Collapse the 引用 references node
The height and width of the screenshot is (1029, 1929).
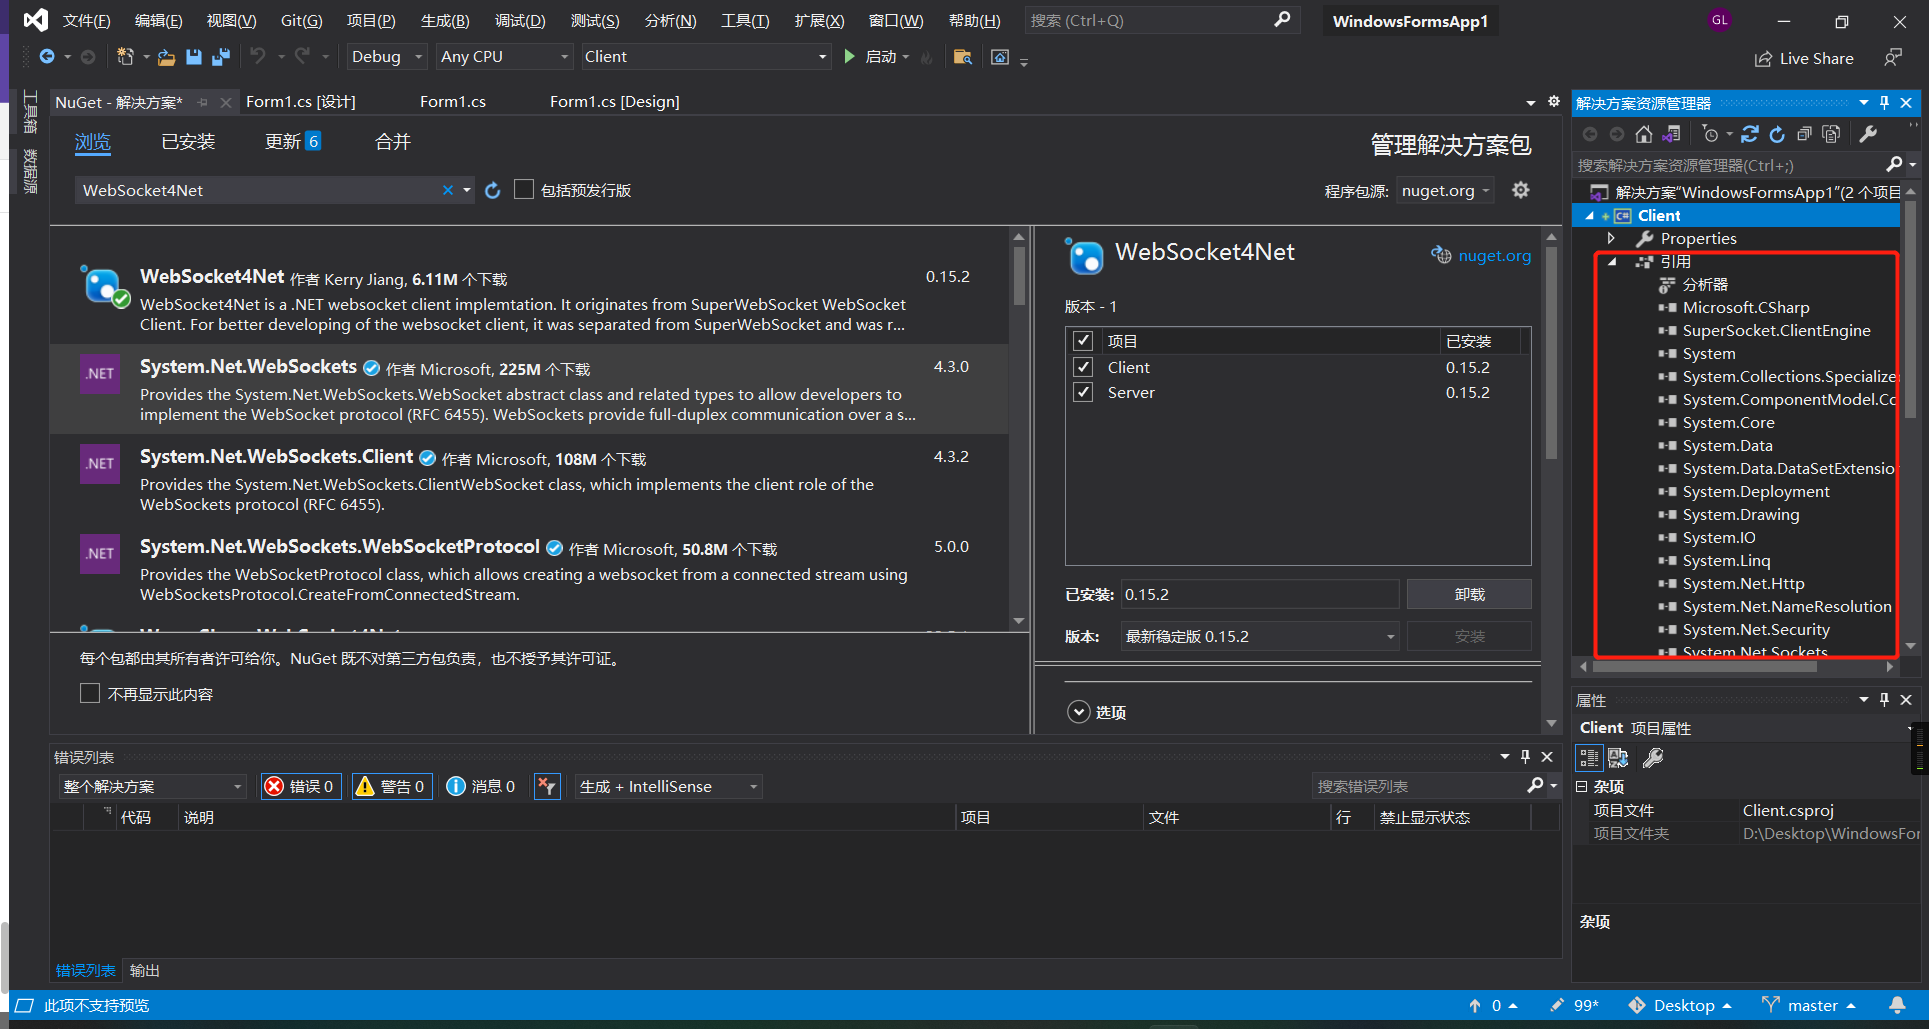coord(1612,262)
